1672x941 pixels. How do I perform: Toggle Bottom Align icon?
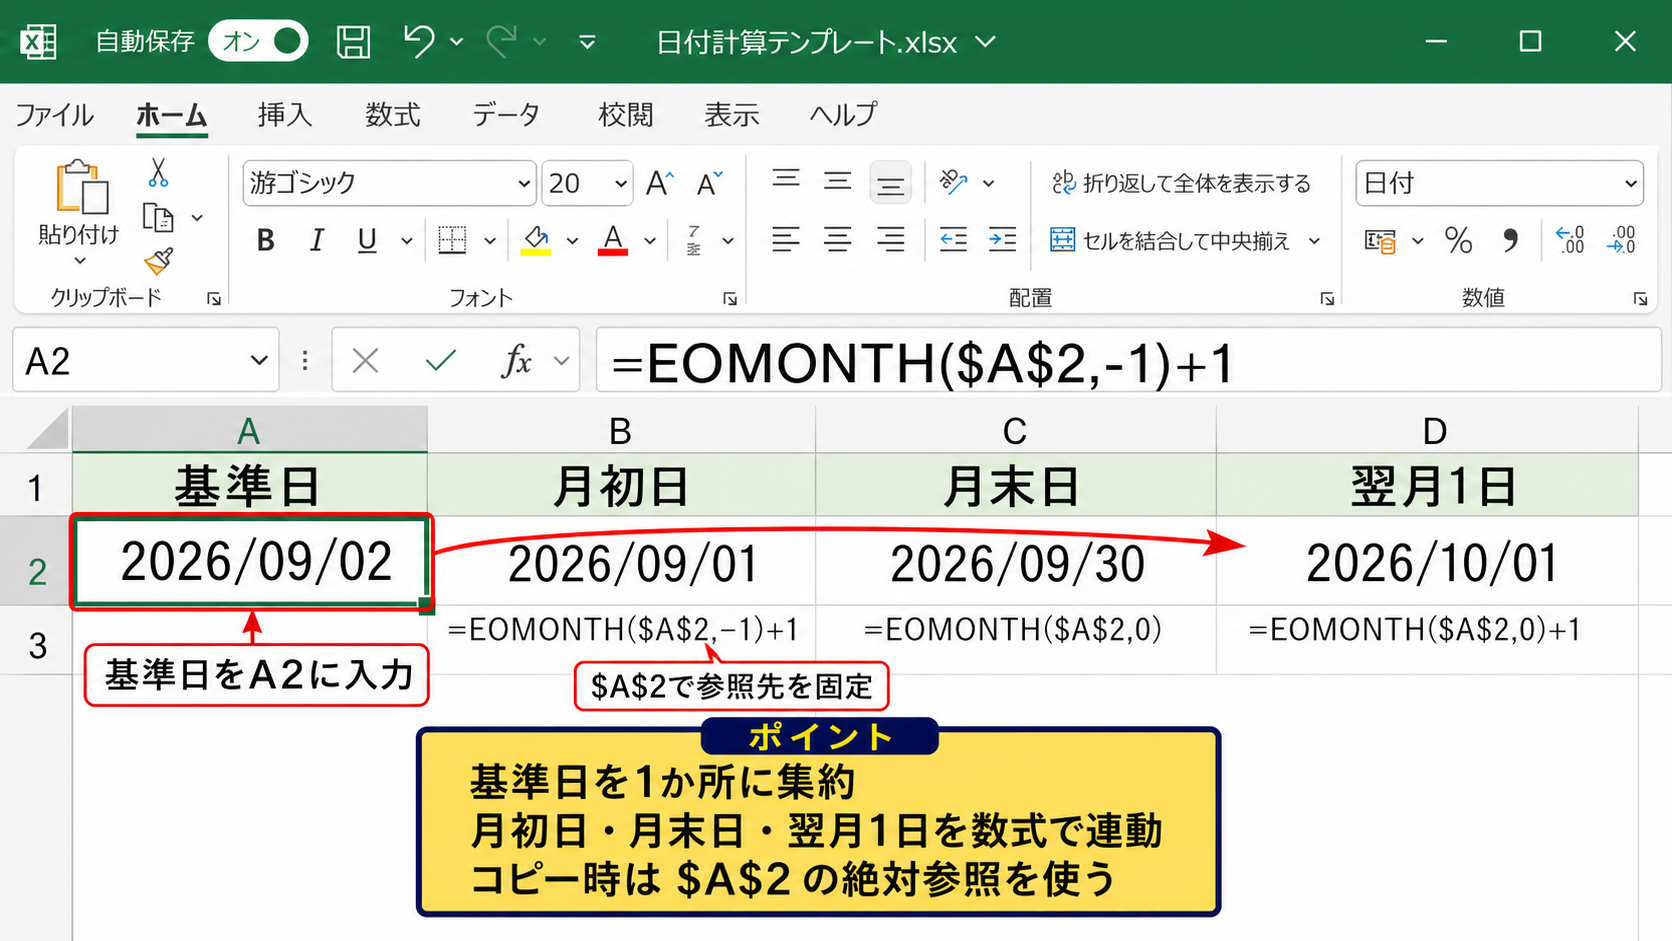[890, 182]
